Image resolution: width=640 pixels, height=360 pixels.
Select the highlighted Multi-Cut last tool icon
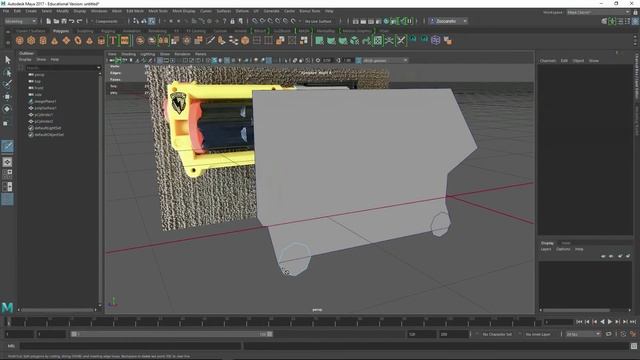[x=7, y=146]
